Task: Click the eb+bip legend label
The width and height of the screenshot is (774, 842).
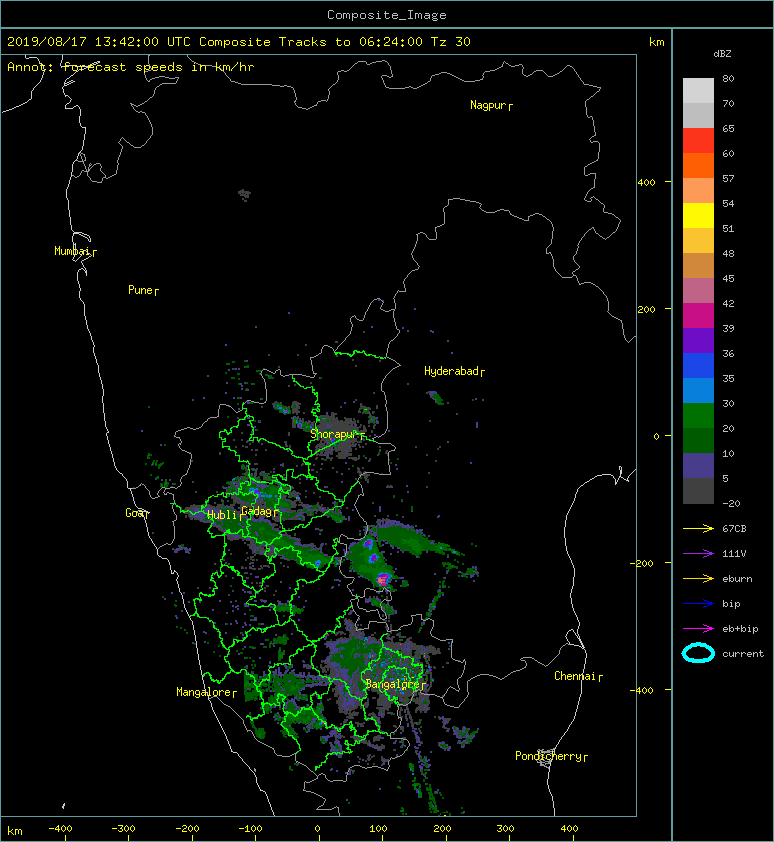Action: coord(740,629)
